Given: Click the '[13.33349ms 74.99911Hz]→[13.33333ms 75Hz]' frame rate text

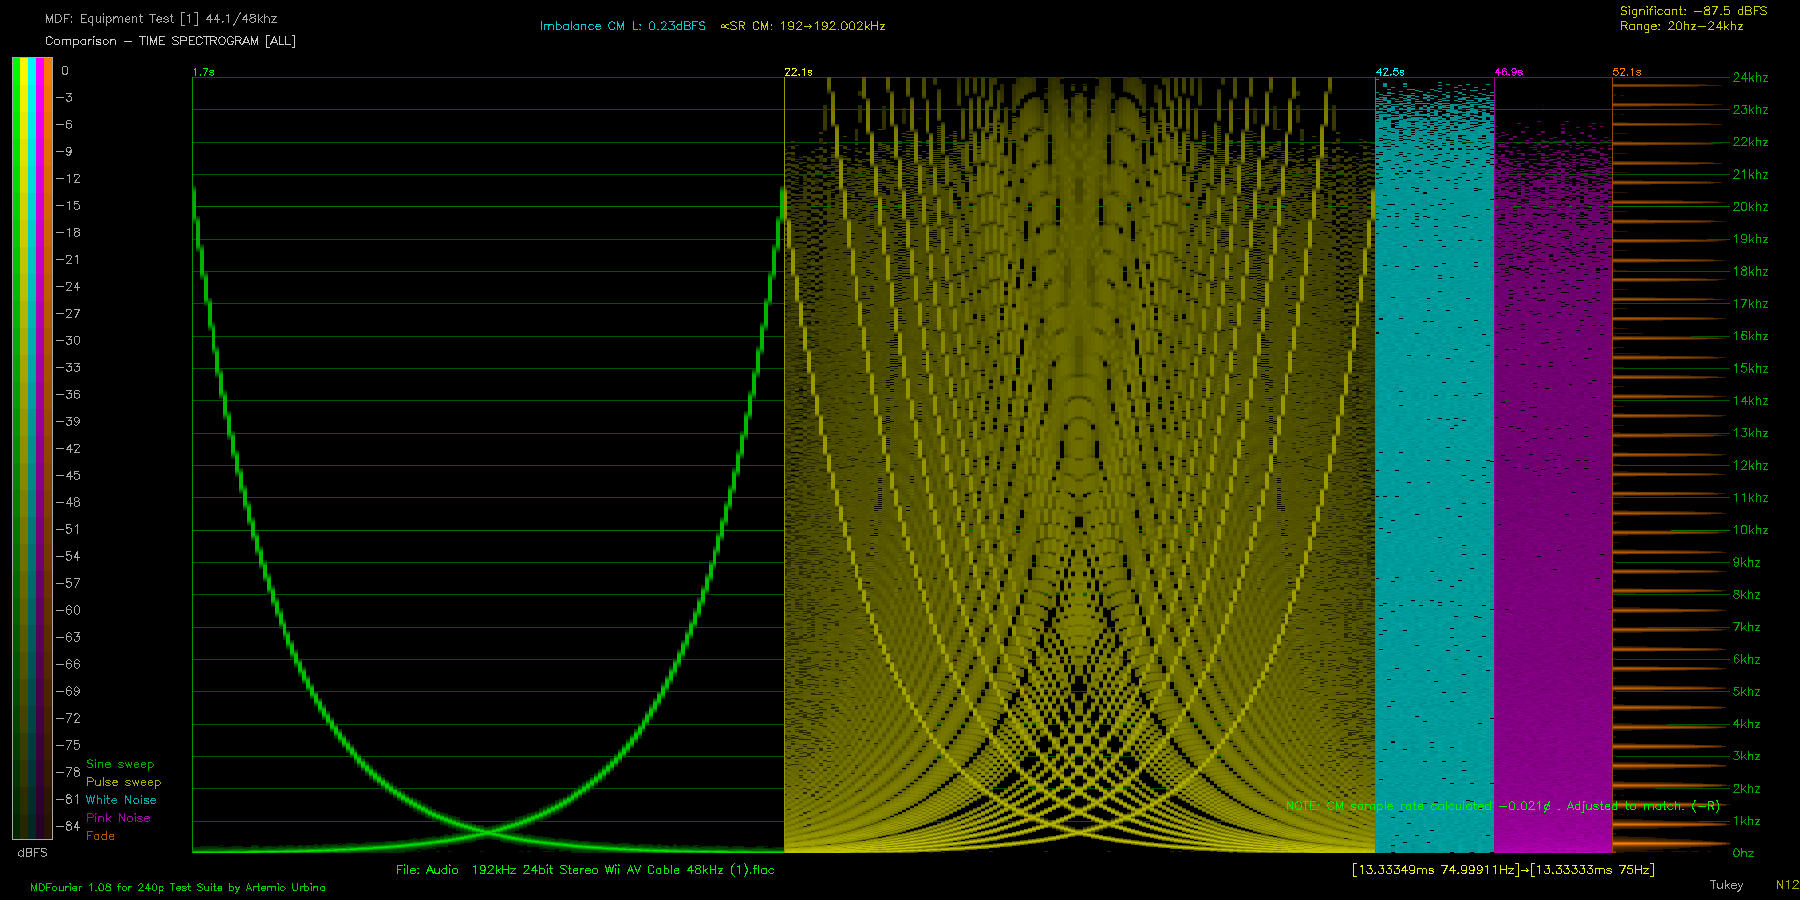Looking at the screenshot, I should click(1503, 870).
